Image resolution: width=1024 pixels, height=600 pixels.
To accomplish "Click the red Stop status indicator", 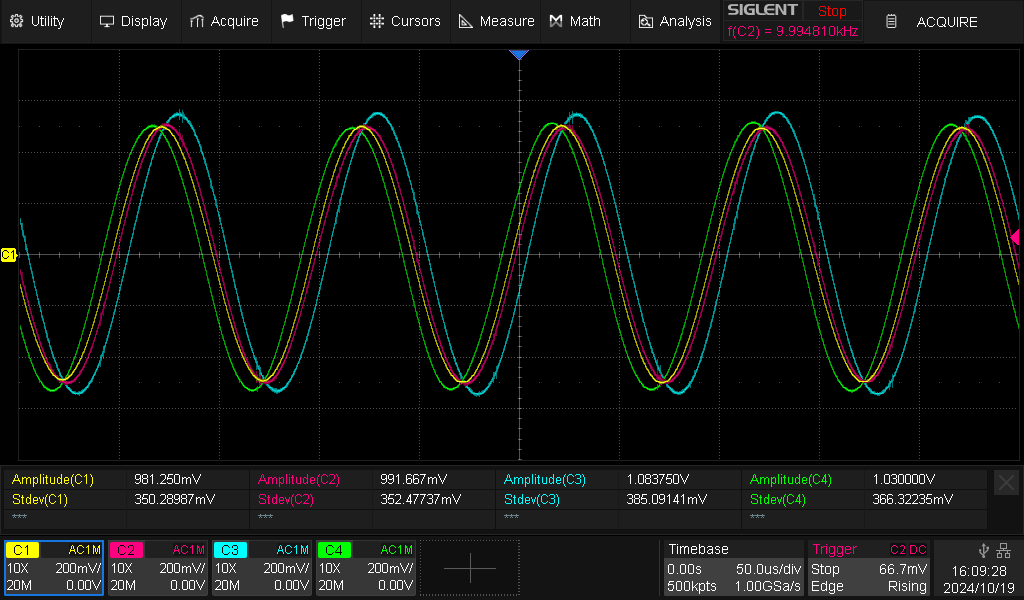I will [832, 10].
